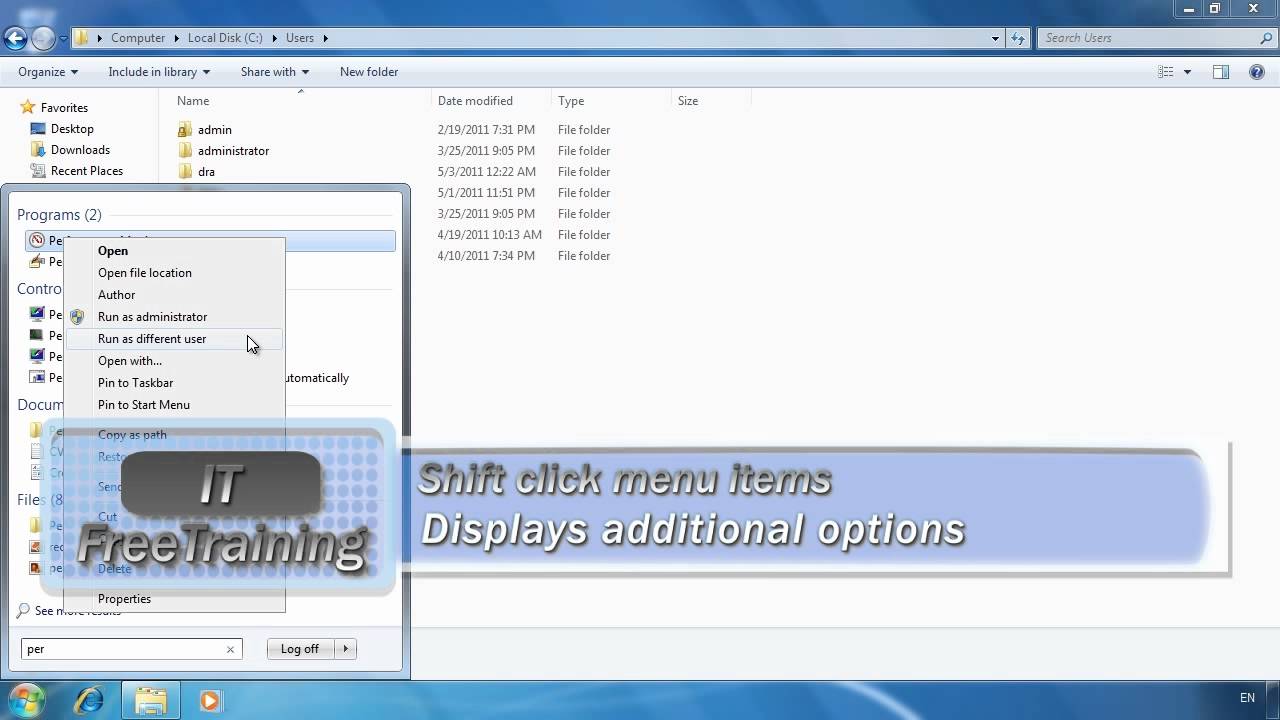Screen dimensions: 1280x720
Task: Click the first Programs result icon
Action: click(37, 240)
